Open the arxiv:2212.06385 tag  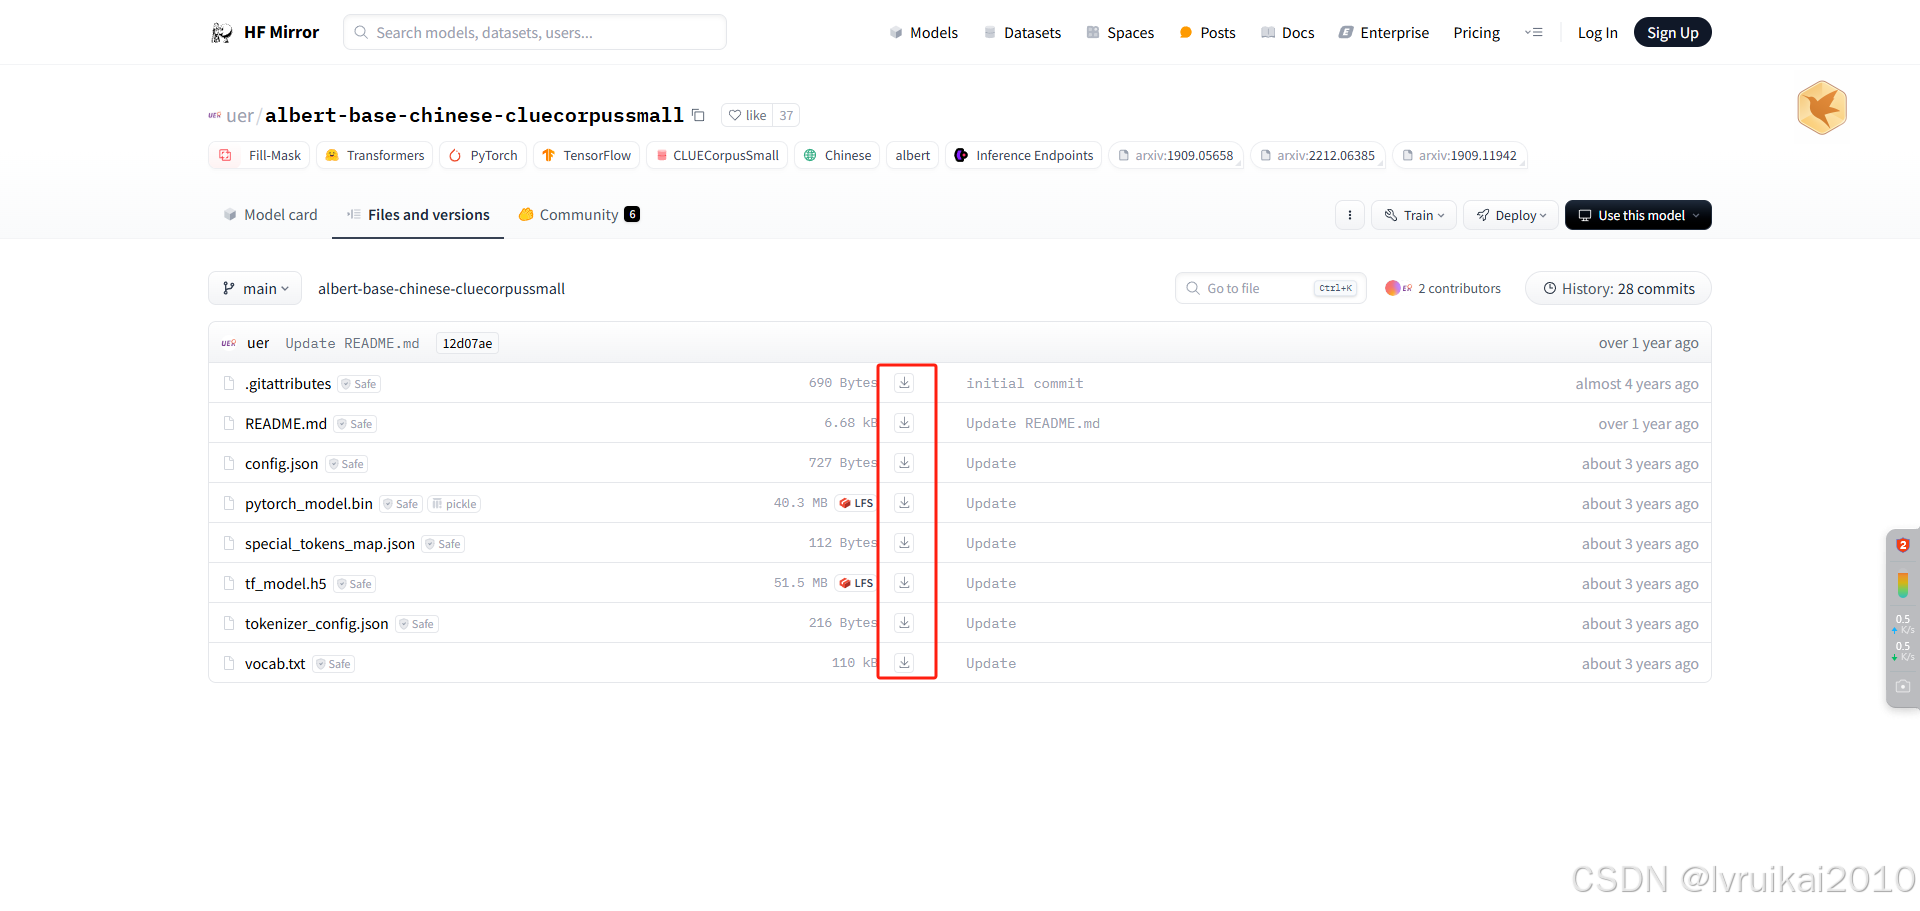[1317, 155]
